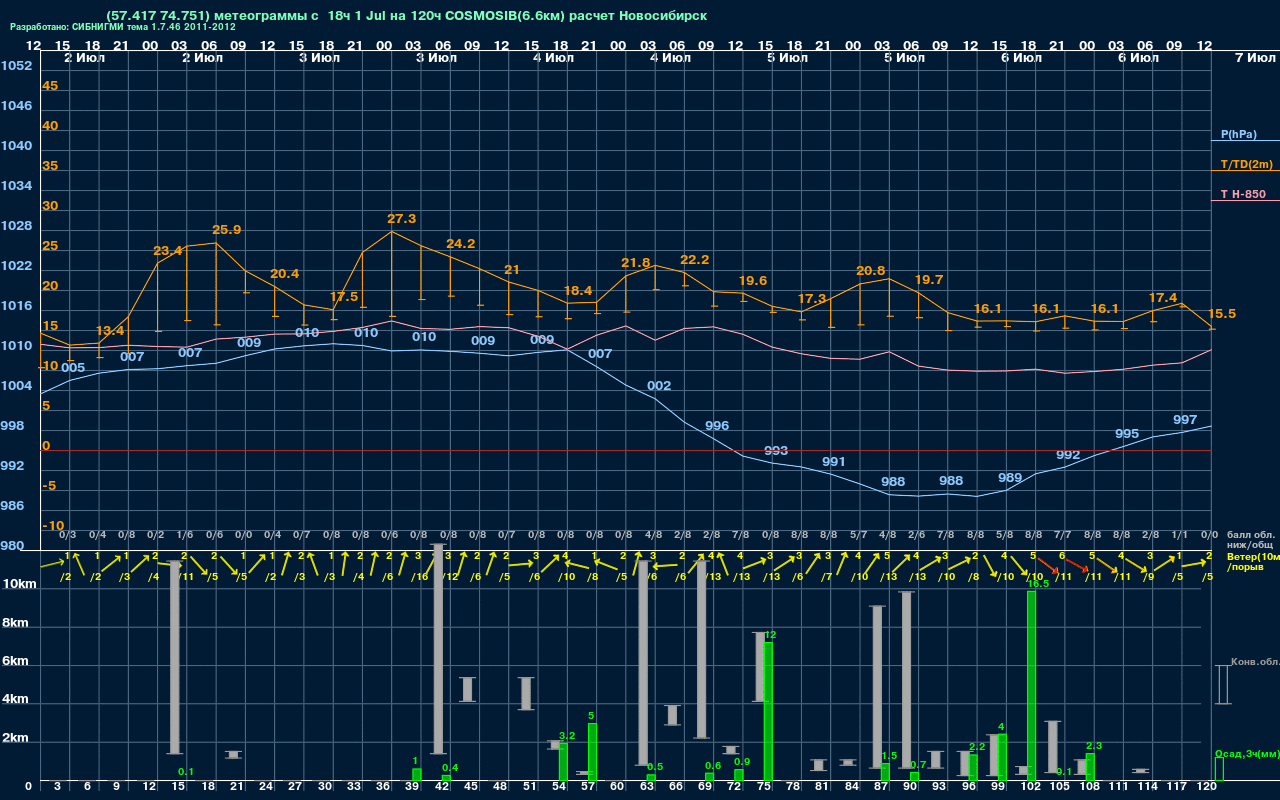
Task: Click the green precipitation bar labeled 16.5
Action: (x=1031, y=686)
